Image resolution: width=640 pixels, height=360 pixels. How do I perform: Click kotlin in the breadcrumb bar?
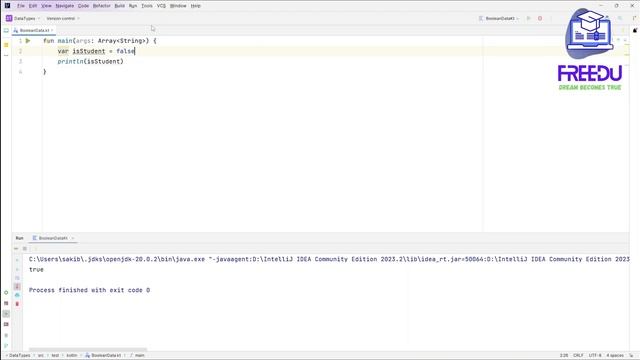pos(72,356)
